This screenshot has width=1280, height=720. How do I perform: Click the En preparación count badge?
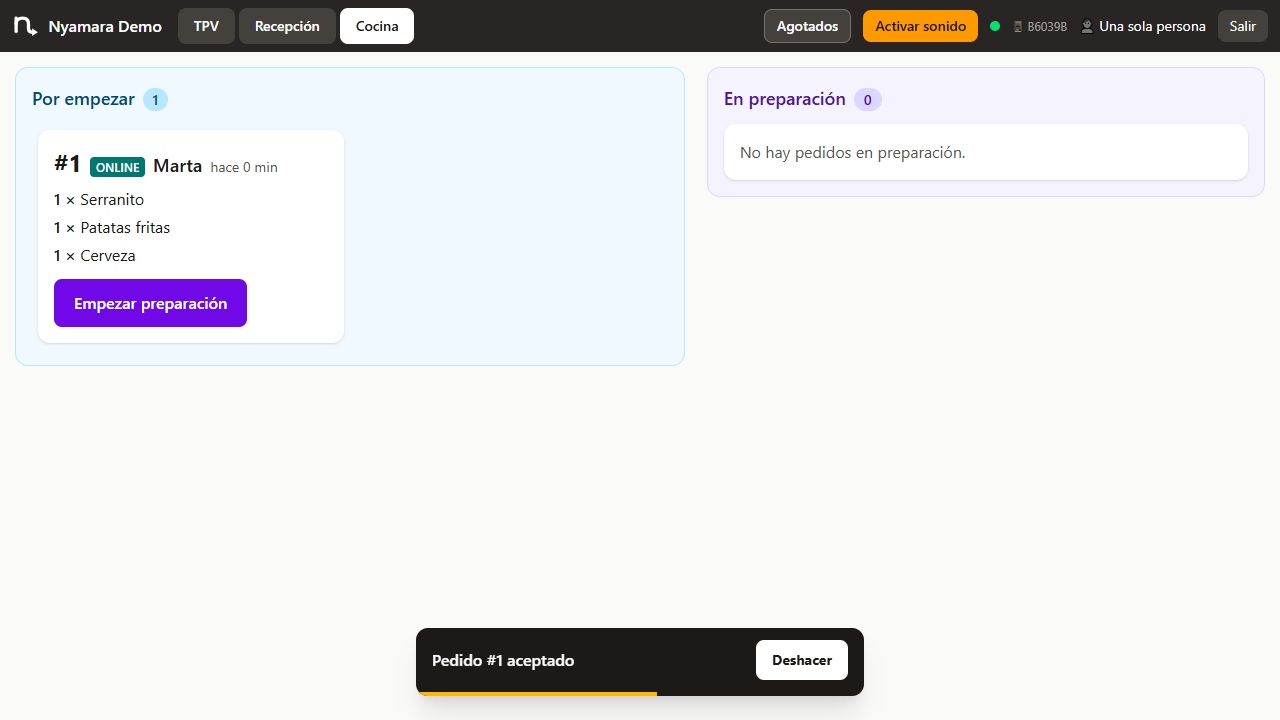click(x=868, y=100)
